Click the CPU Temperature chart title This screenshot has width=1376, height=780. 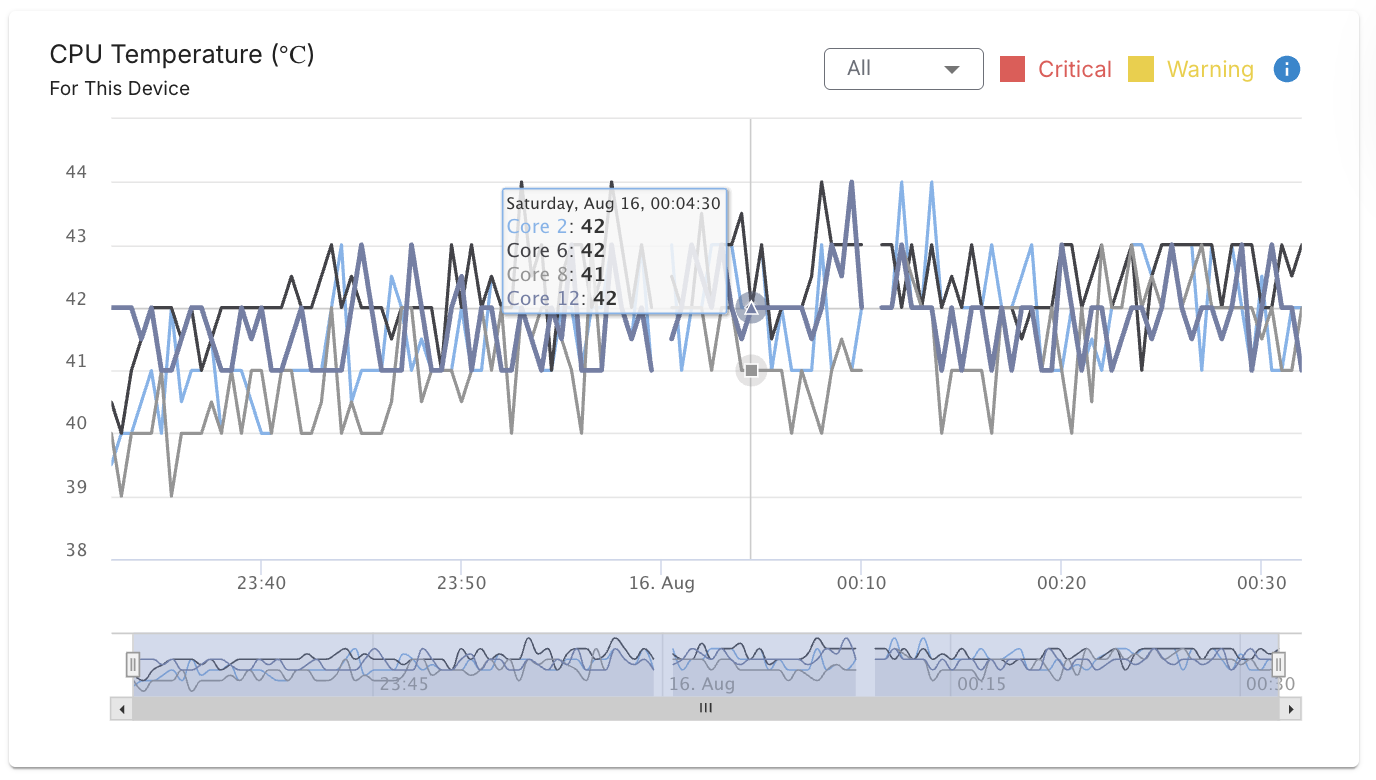click(182, 54)
